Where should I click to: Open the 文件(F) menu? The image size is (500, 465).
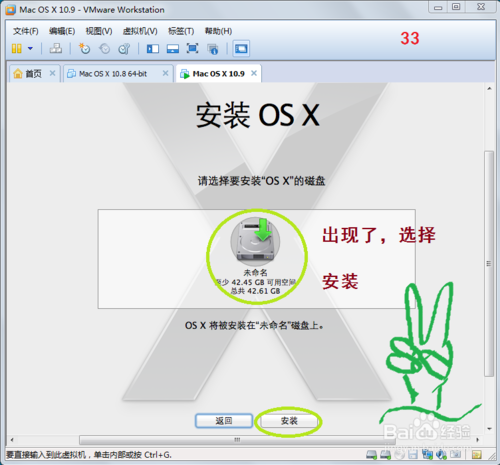click(x=26, y=31)
